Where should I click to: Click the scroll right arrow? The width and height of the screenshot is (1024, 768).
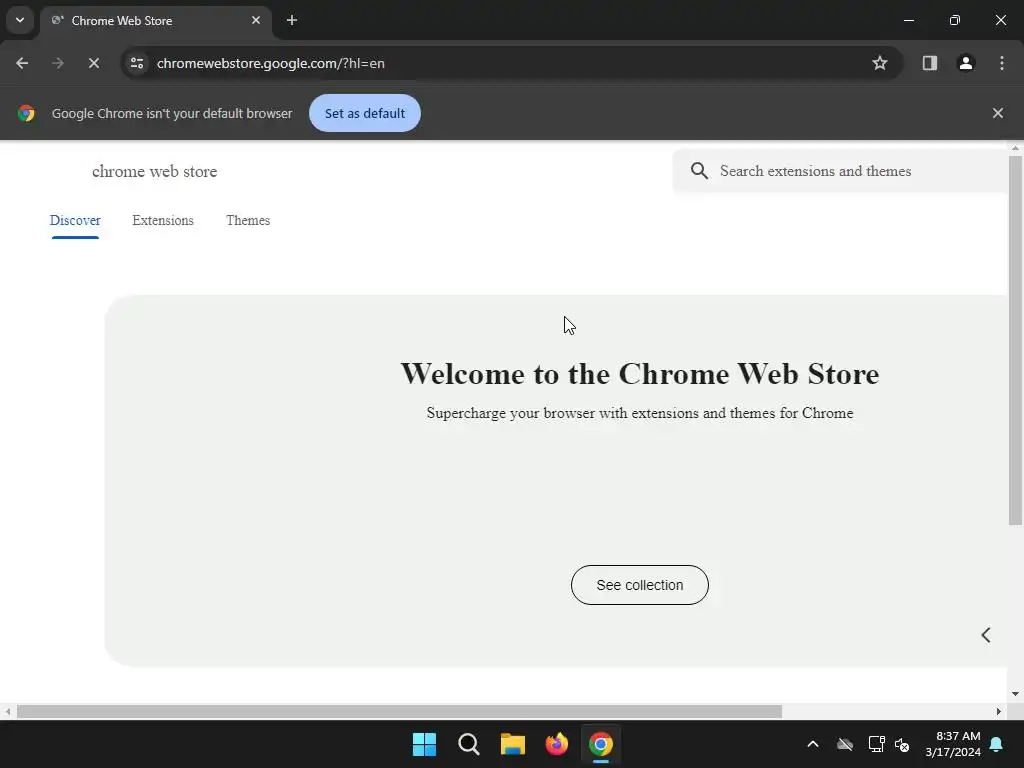pos(999,711)
